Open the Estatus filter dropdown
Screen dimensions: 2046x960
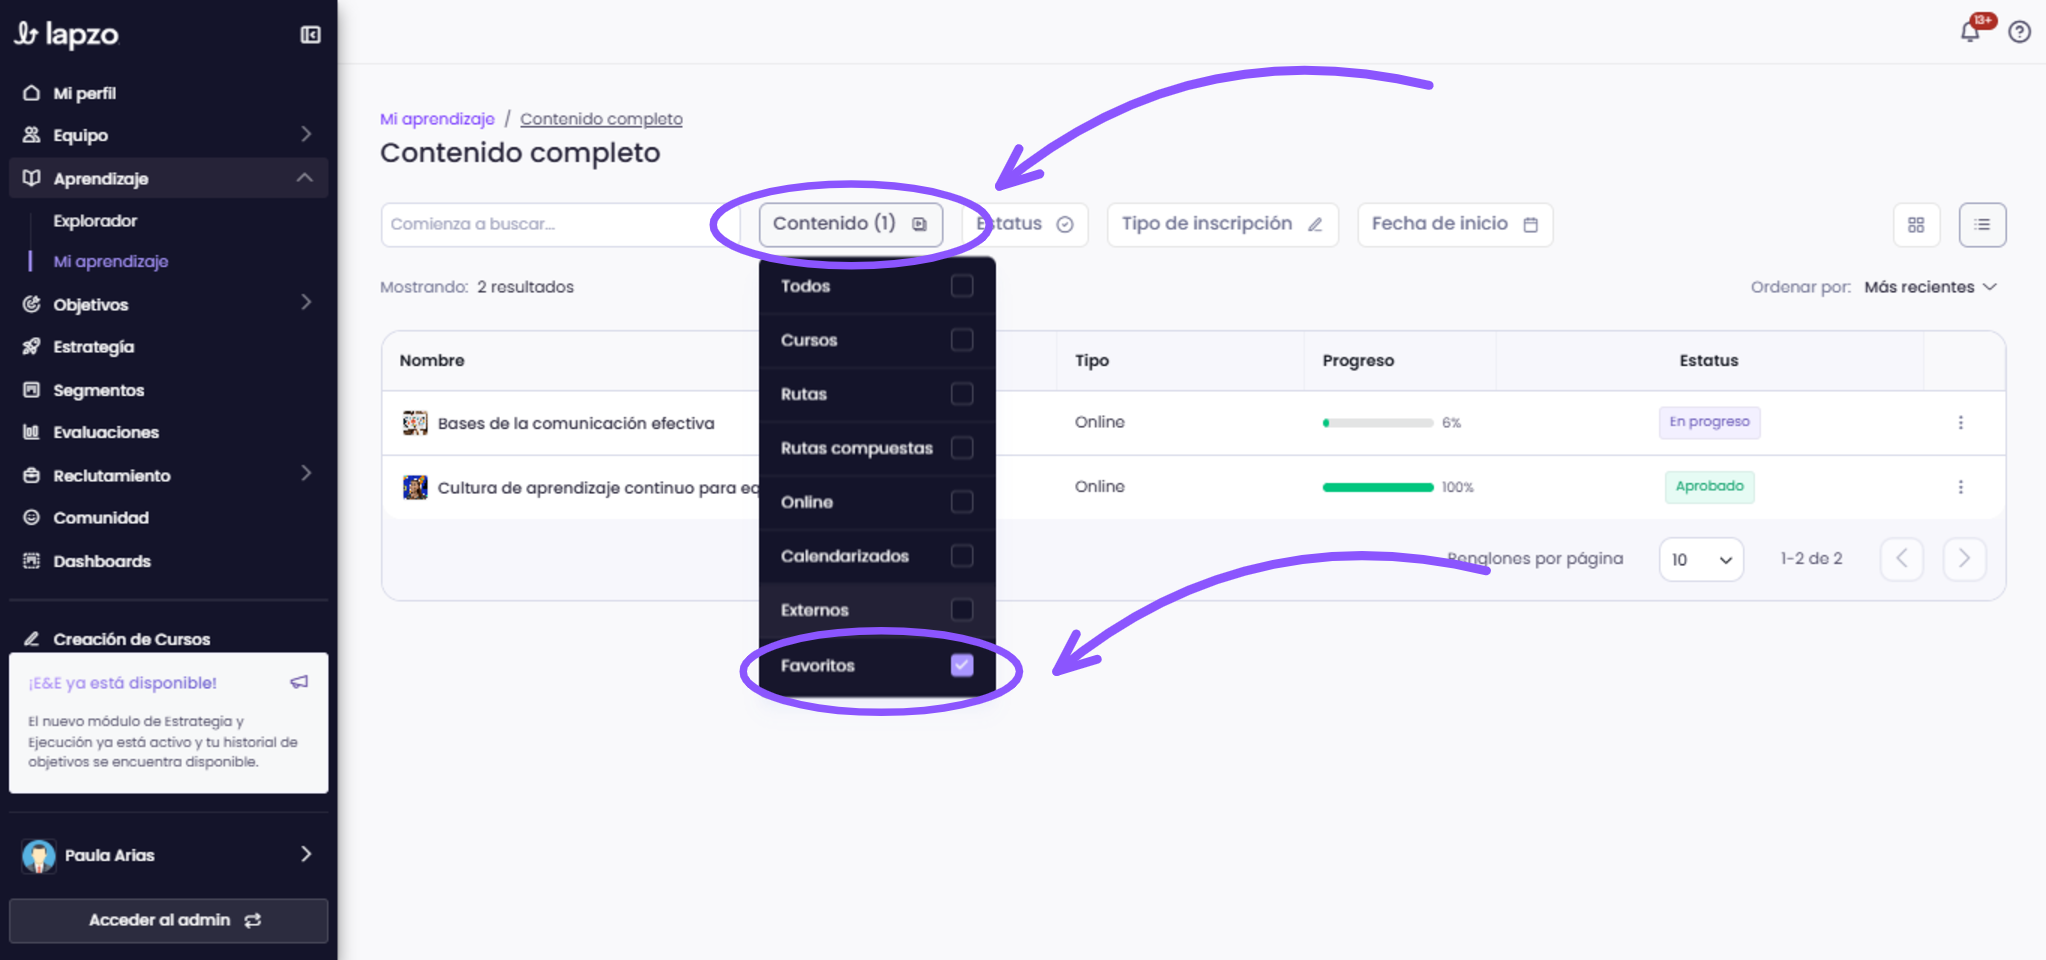click(x=1025, y=224)
